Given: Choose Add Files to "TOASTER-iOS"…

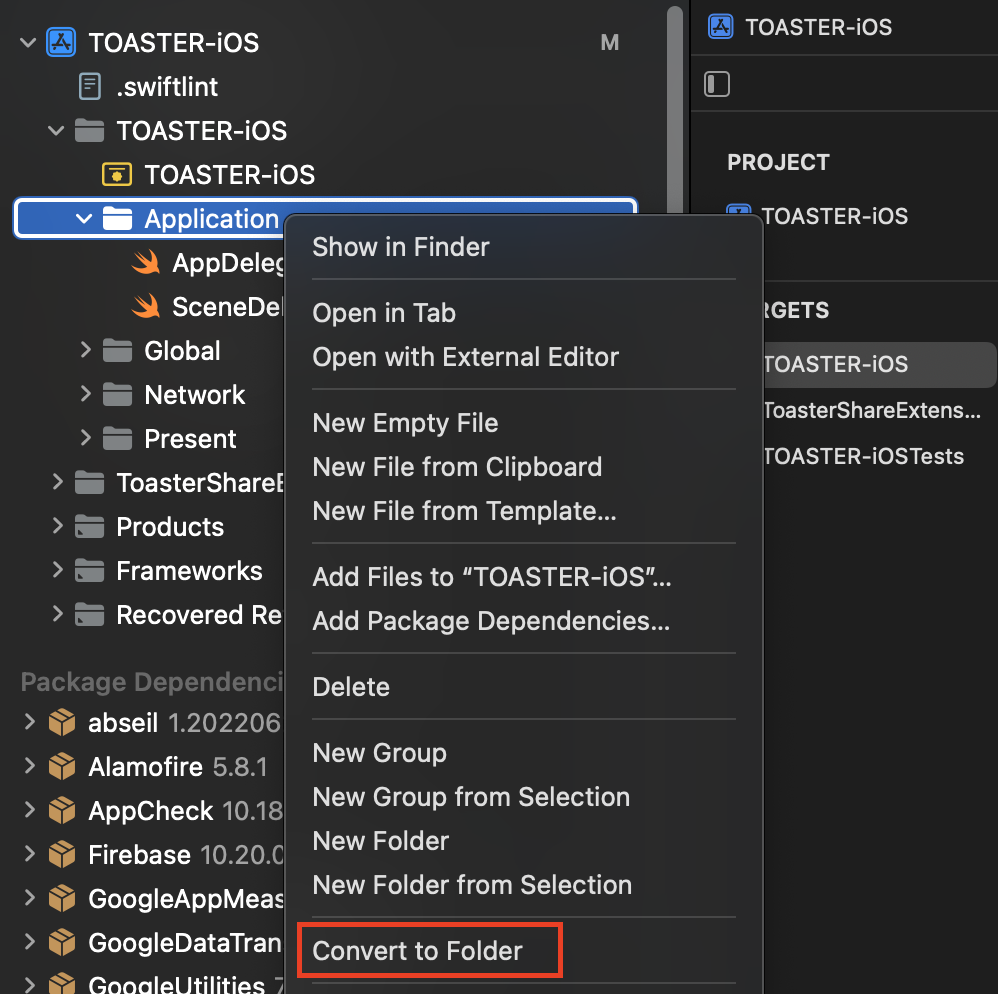Looking at the screenshot, I should tap(491, 577).
